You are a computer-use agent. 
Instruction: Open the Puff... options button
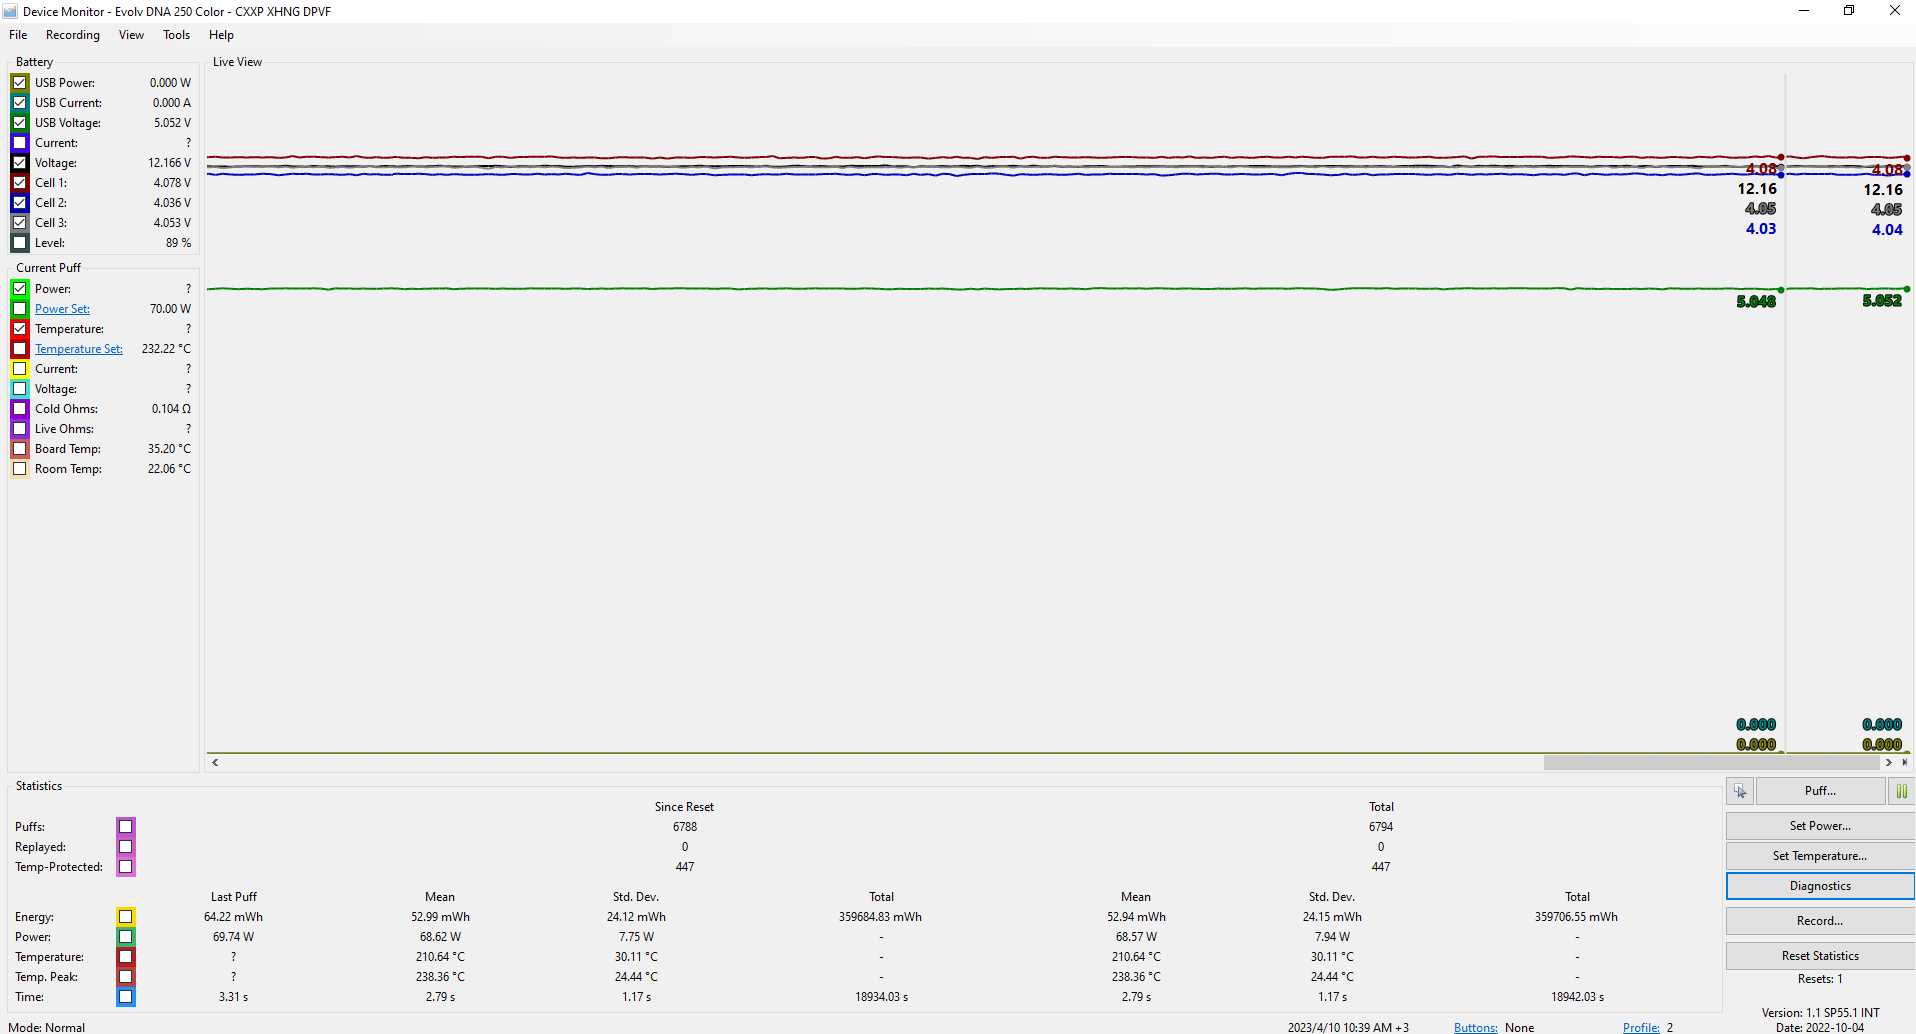coord(1820,791)
